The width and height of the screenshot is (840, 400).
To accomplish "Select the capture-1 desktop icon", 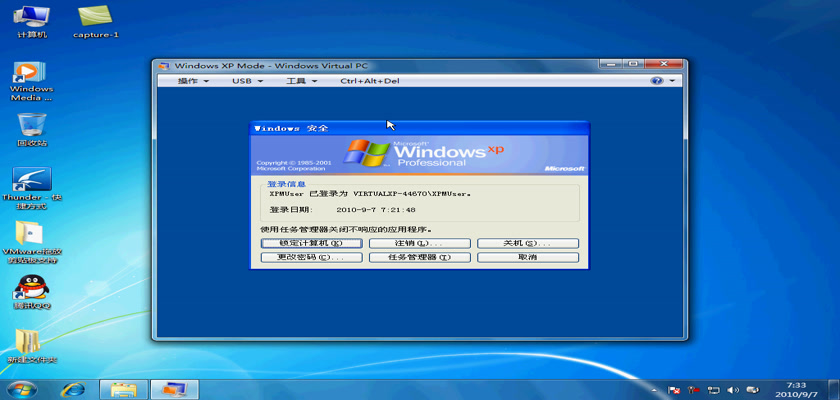I will point(96,18).
